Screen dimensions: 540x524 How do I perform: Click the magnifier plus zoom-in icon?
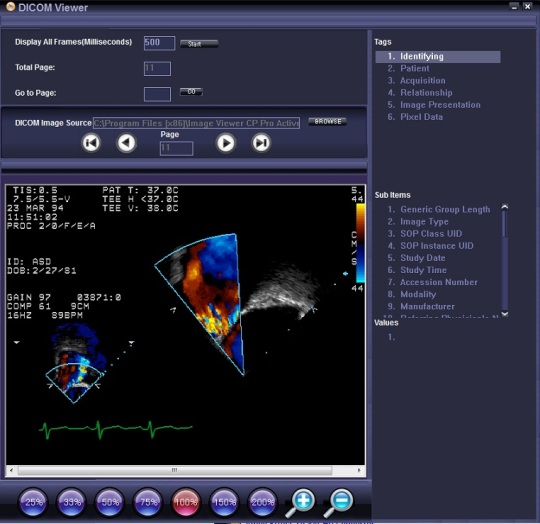300,503
